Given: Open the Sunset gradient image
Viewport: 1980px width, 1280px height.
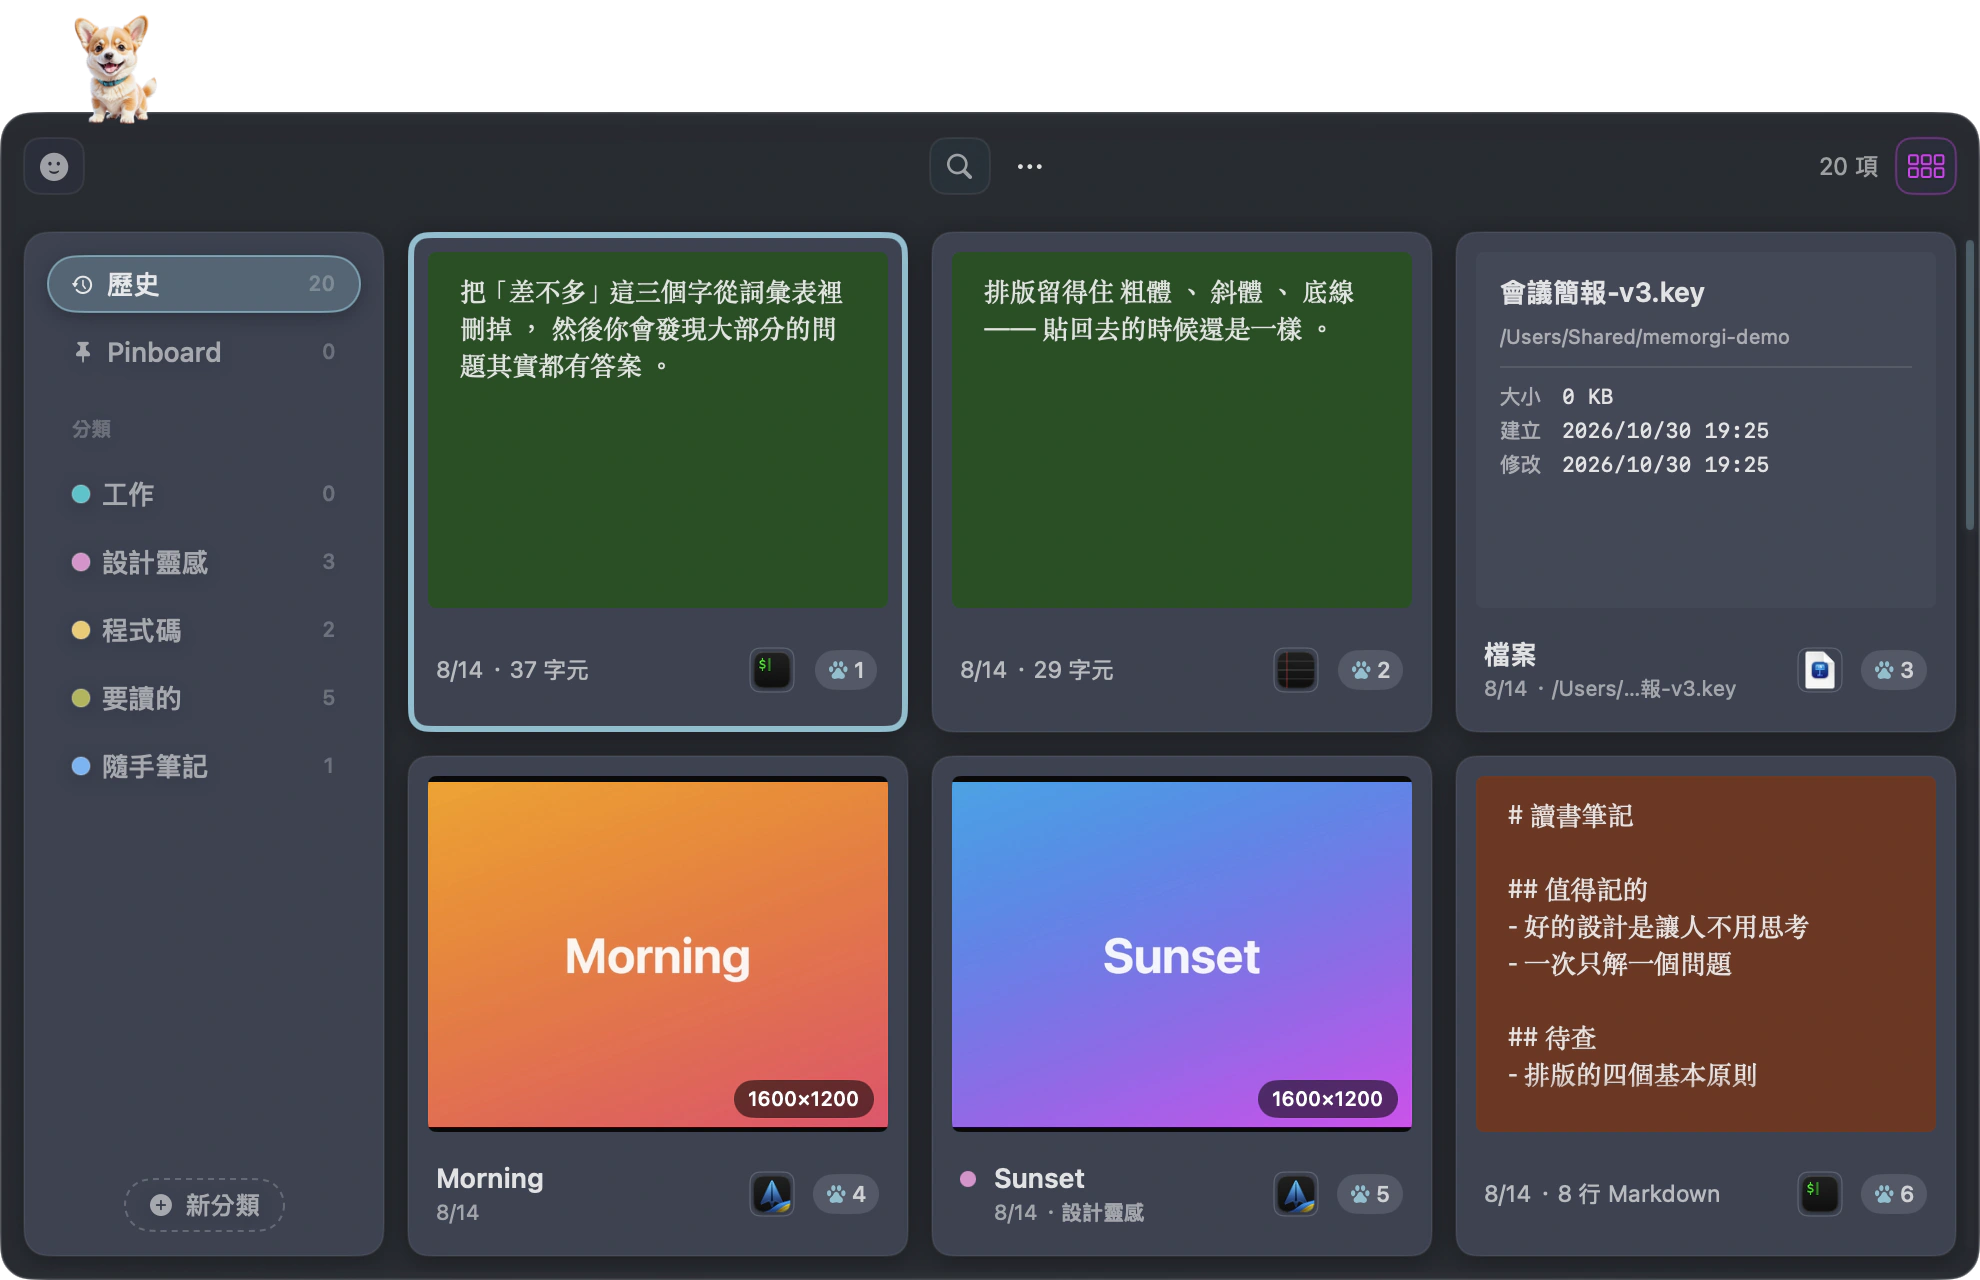Looking at the screenshot, I should (x=1182, y=954).
